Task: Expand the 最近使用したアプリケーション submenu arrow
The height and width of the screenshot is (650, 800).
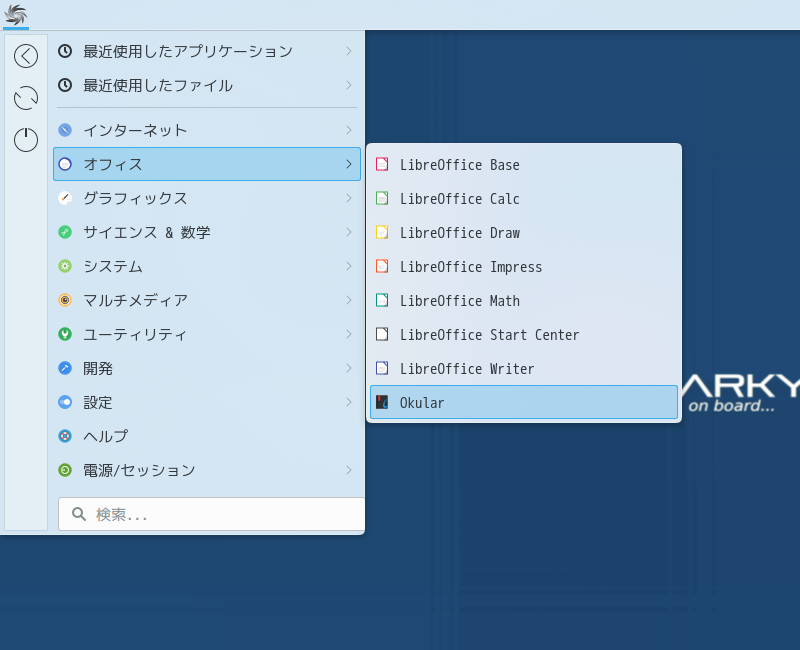Action: tap(349, 51)
